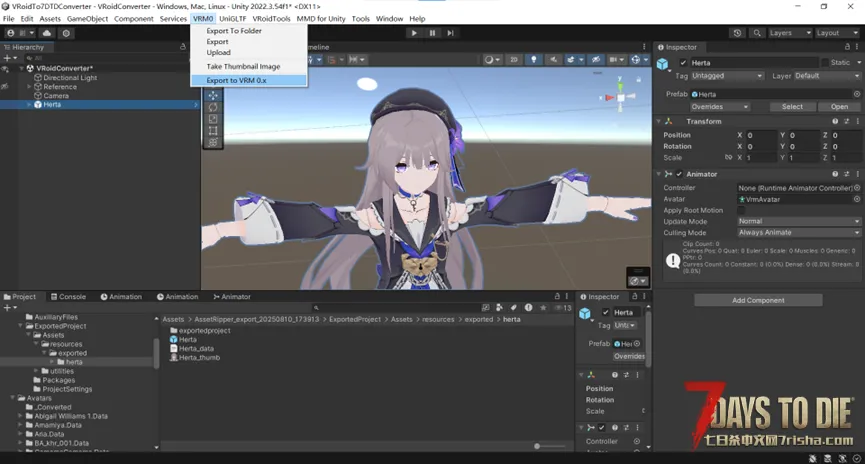Start Play mode

coord(414,33)
